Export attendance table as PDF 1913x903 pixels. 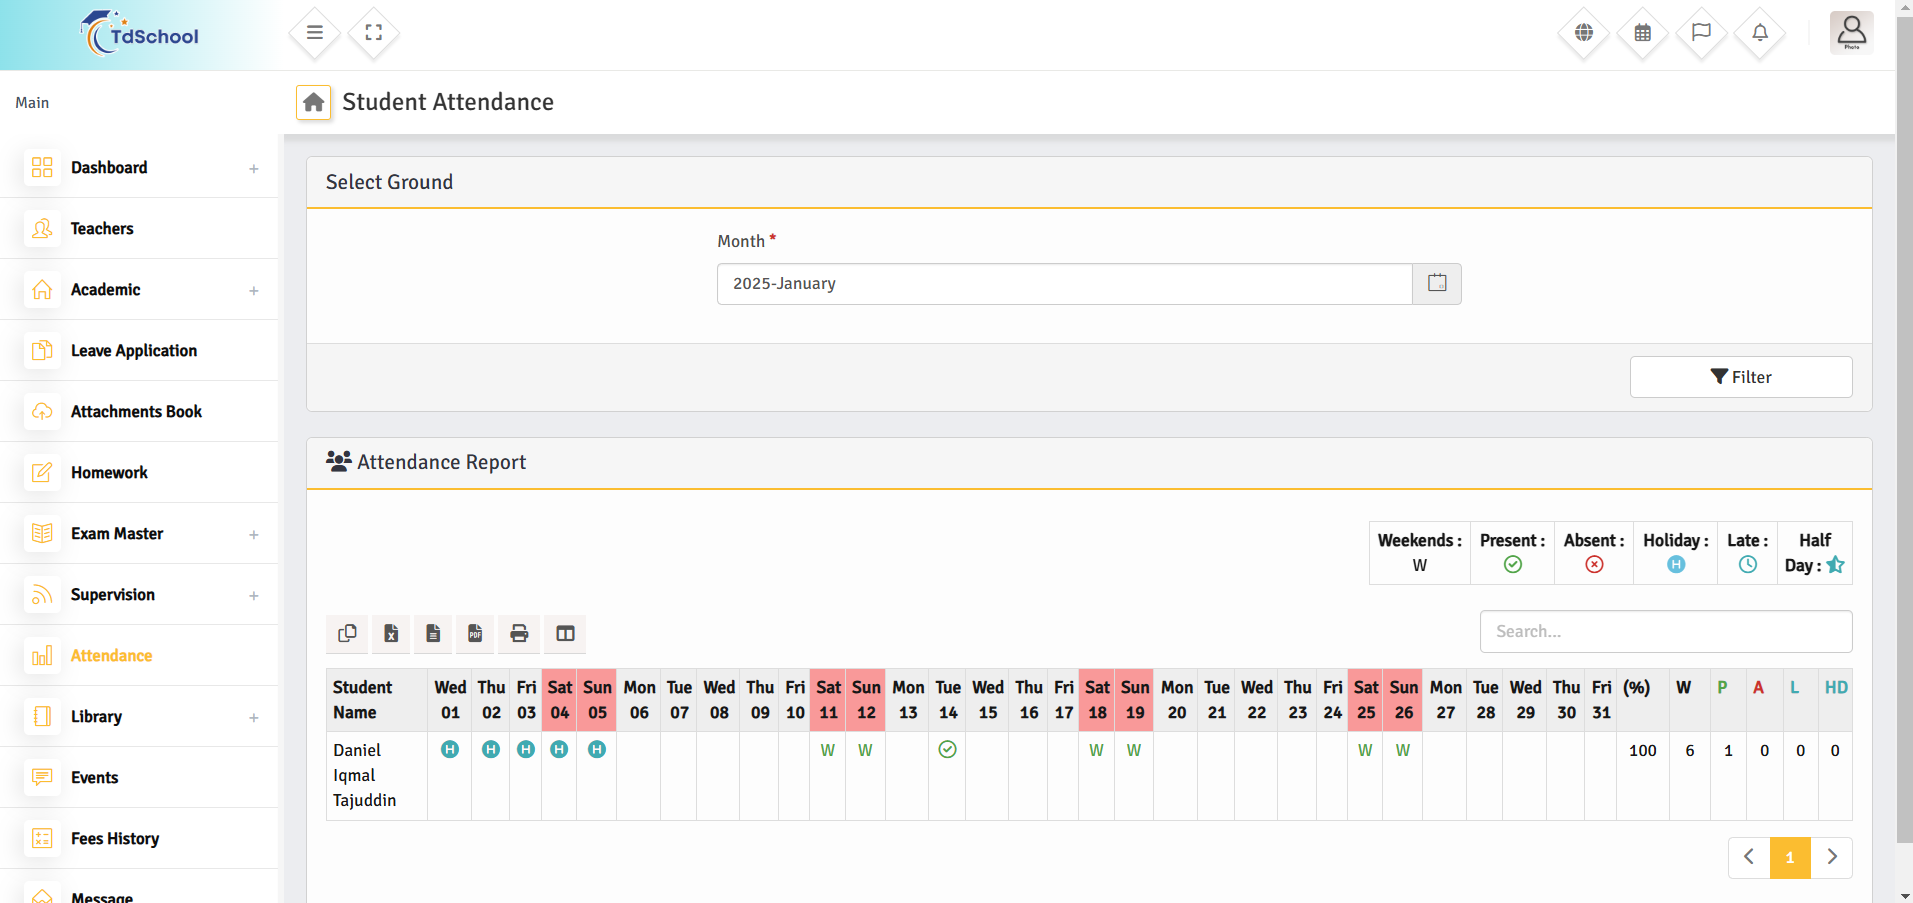point(475,634)
